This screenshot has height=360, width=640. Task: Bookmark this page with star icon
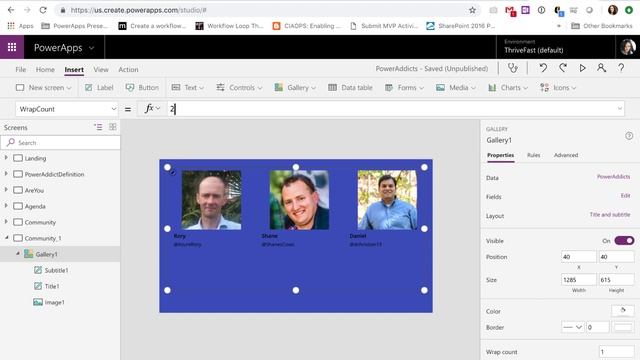[x=472, y=10]
